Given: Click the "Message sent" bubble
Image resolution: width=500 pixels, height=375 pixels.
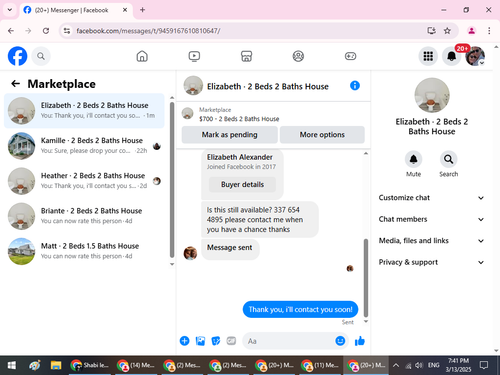Looking at the screenshot, I should [230, 248].
